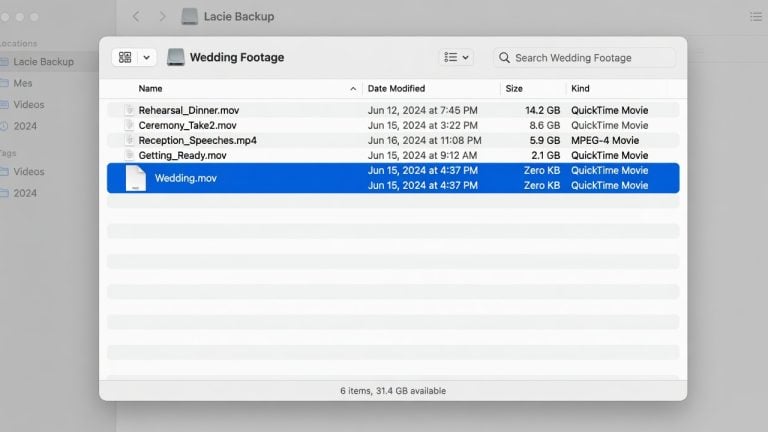Viewport: 768px width, 432px height.
Task: Click the 8.6 GB size cell
Action: coord(544,125)
